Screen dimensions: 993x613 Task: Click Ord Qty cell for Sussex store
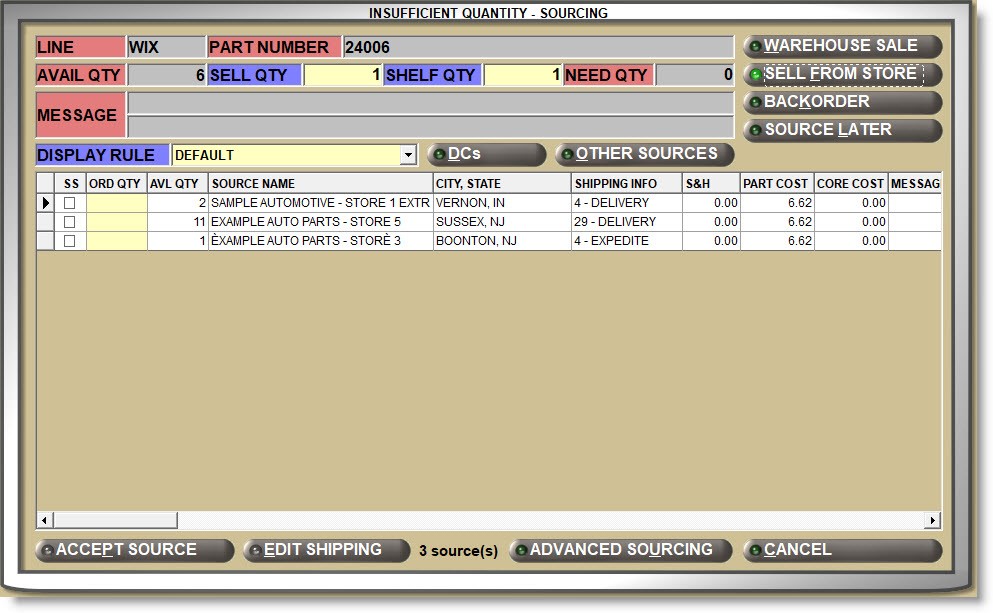click(x=116, y=222)
